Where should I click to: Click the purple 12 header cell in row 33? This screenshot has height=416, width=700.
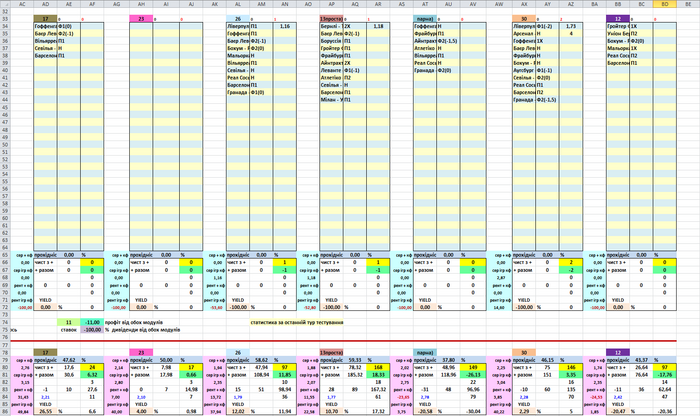coord(618,19)
